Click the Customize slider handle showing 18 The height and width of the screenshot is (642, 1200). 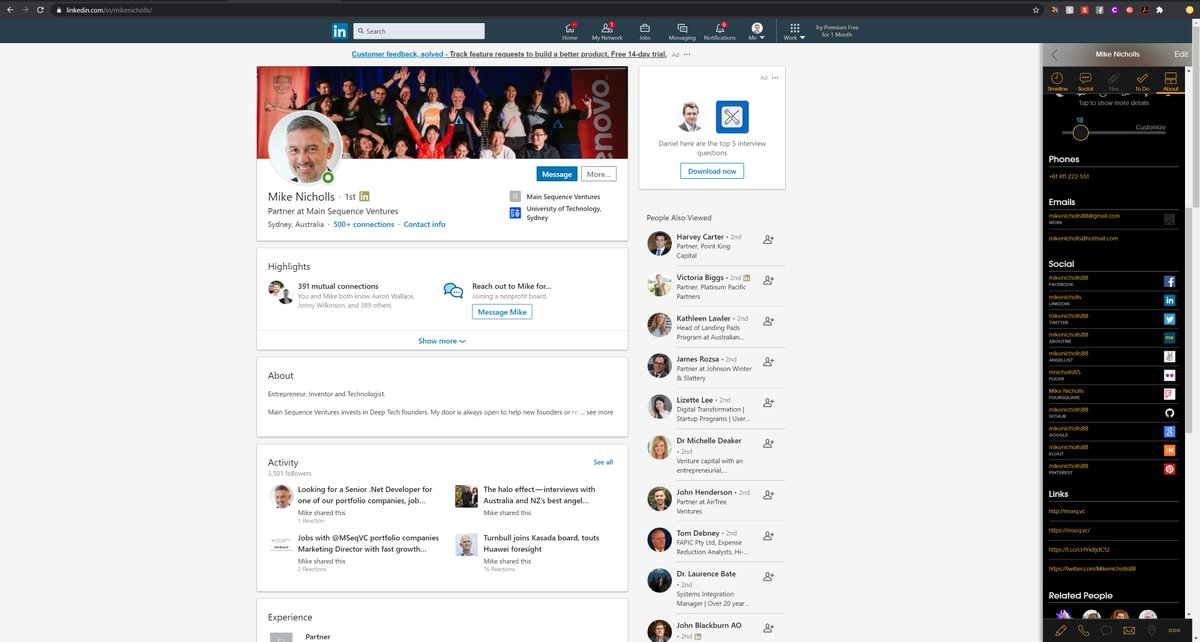point(1081,133)
